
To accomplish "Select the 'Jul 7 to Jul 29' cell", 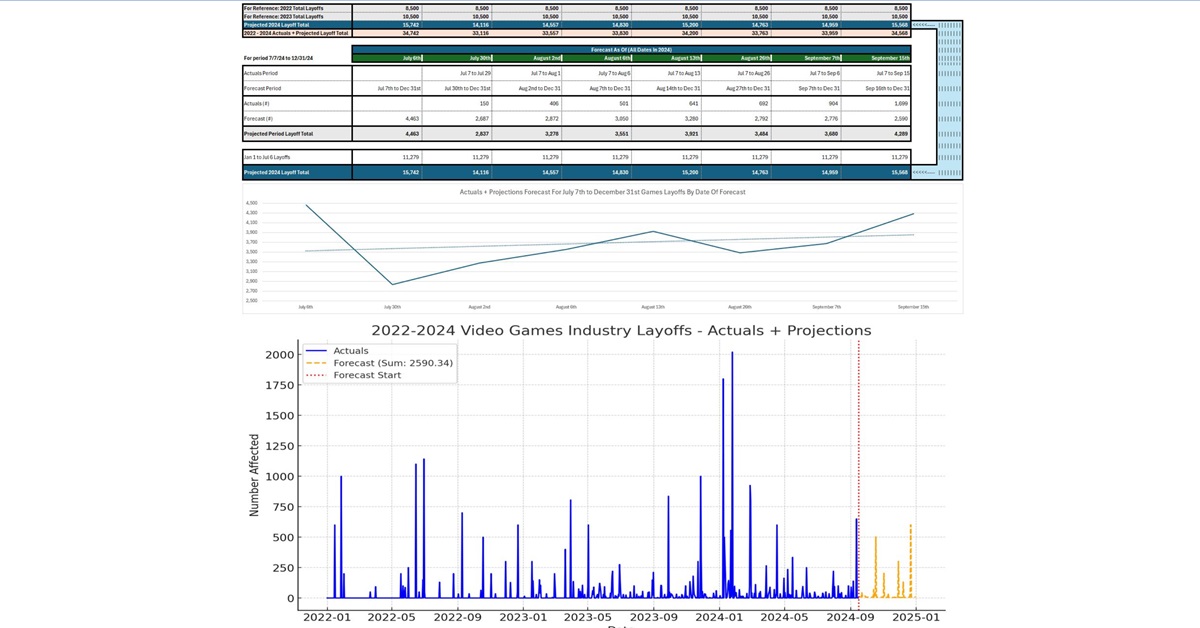I will [475, 73].
